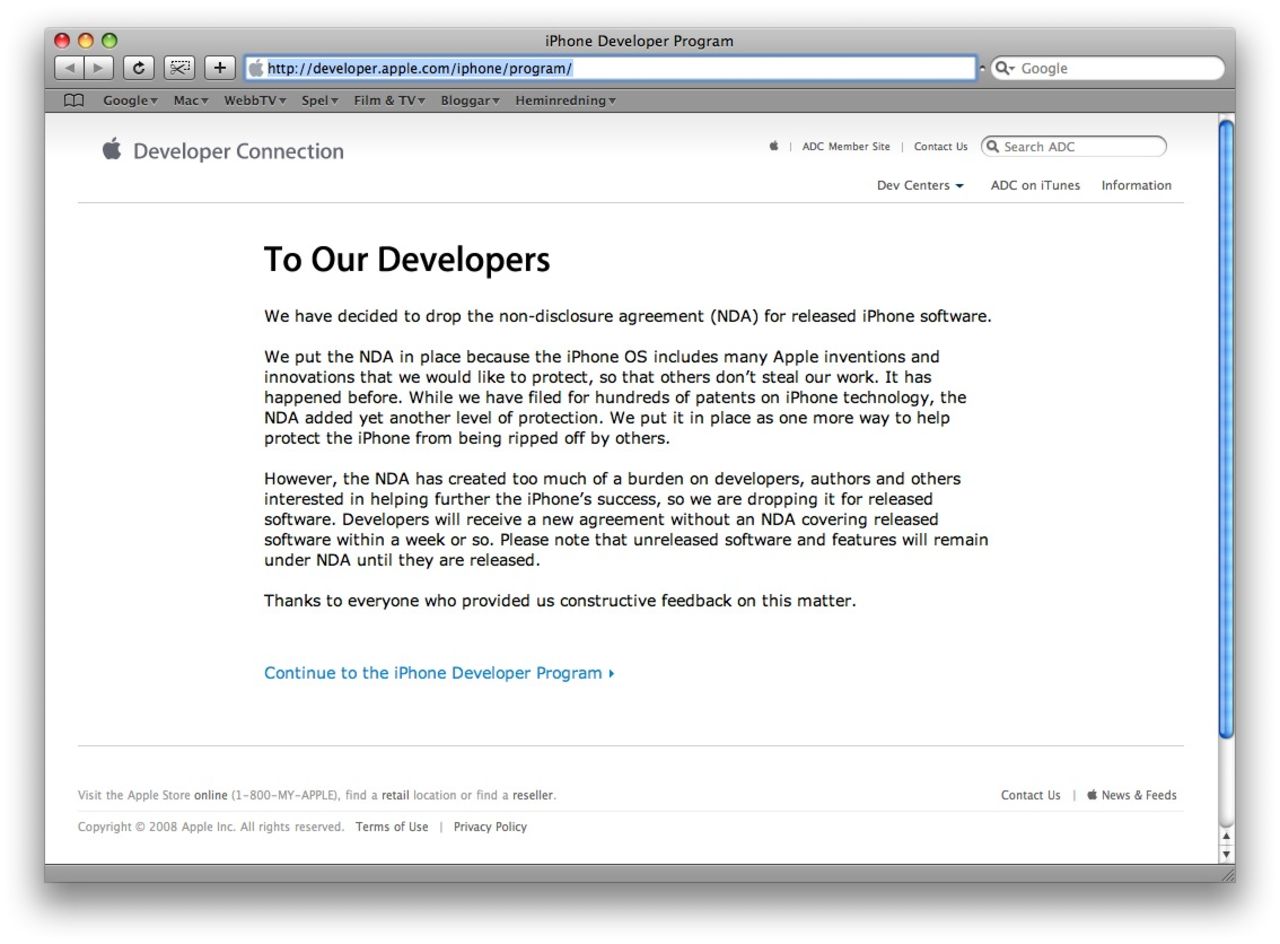This screenshot has height=944, width=1280.
Task: Add a bookmark with the plus button
Action: click(219, 68)
